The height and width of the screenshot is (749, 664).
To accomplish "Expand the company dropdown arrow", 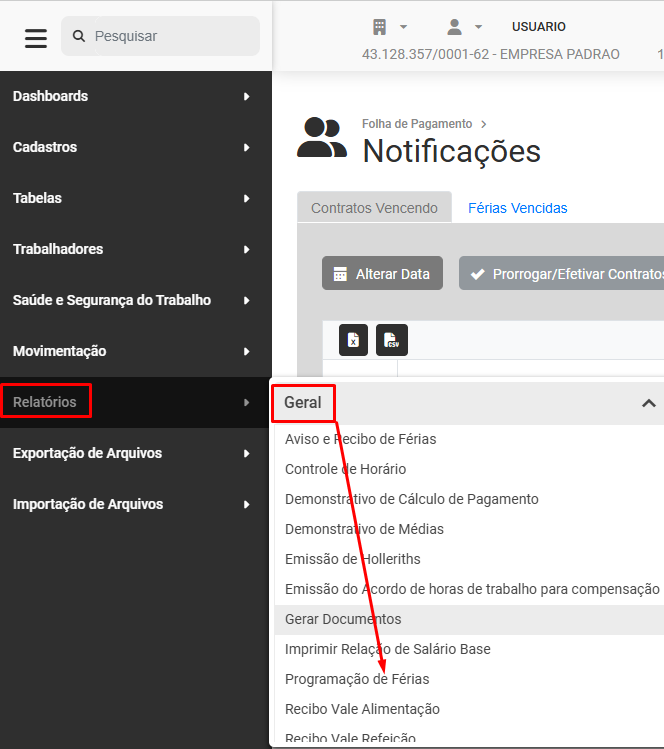I will [x=404, y=27].
